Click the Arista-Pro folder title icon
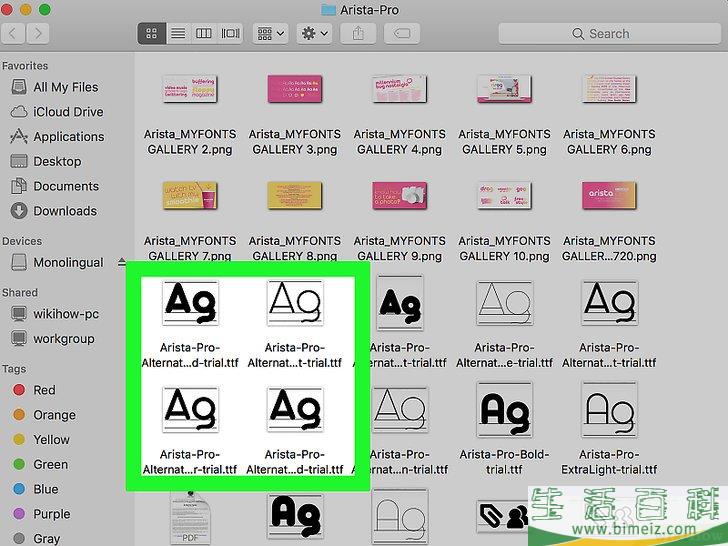728x546 pixels. (328, 10)
